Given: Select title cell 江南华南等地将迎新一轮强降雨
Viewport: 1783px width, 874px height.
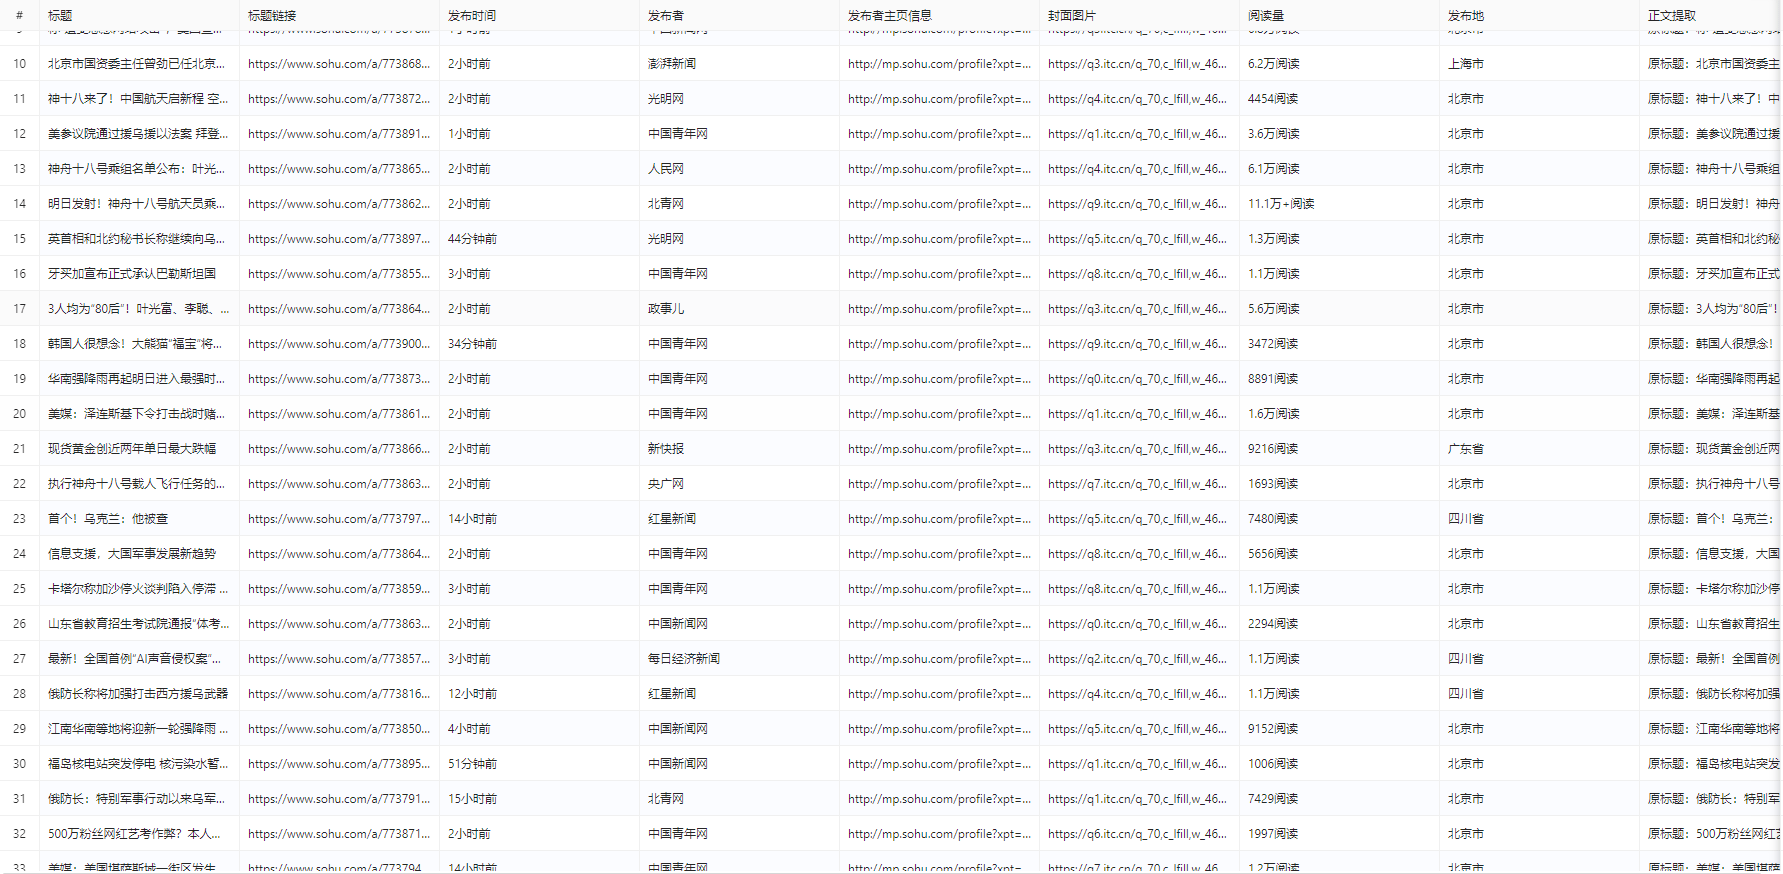Looking at the screenshot, I should [x=138, y=729].
